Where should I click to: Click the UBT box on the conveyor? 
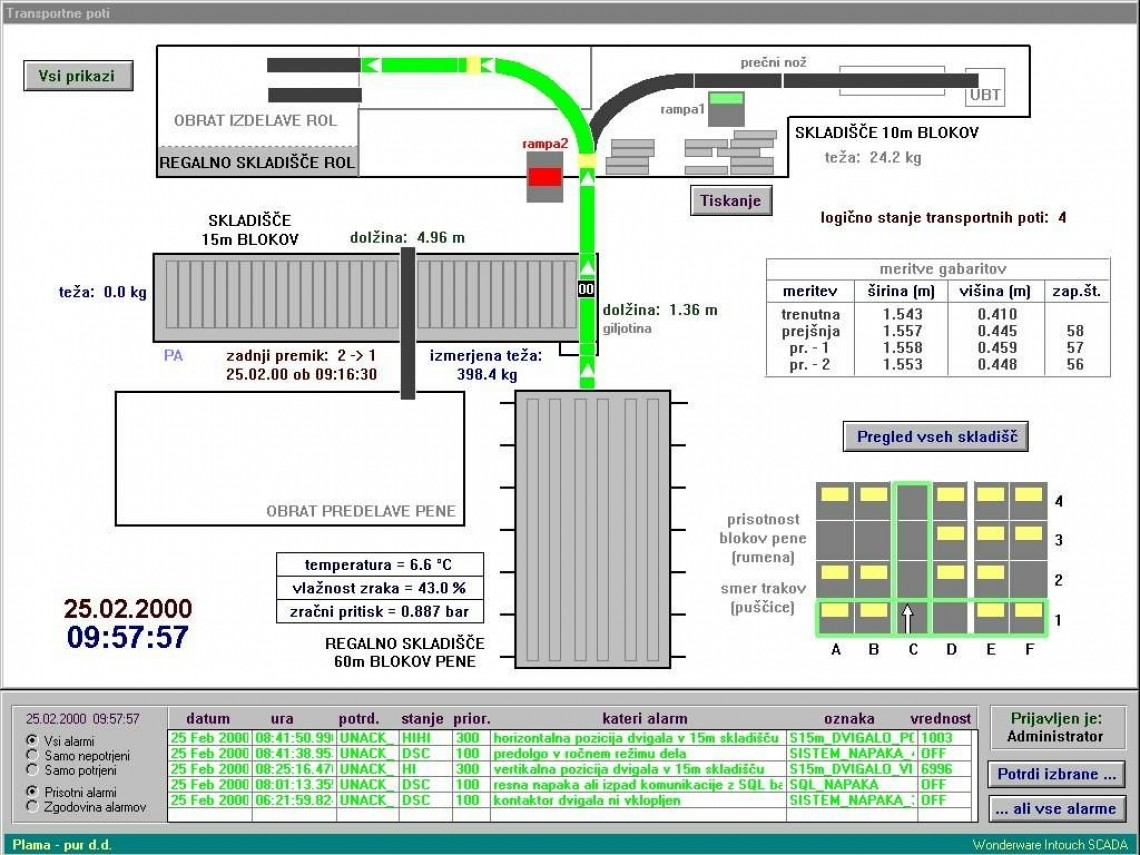click(983, 95)
